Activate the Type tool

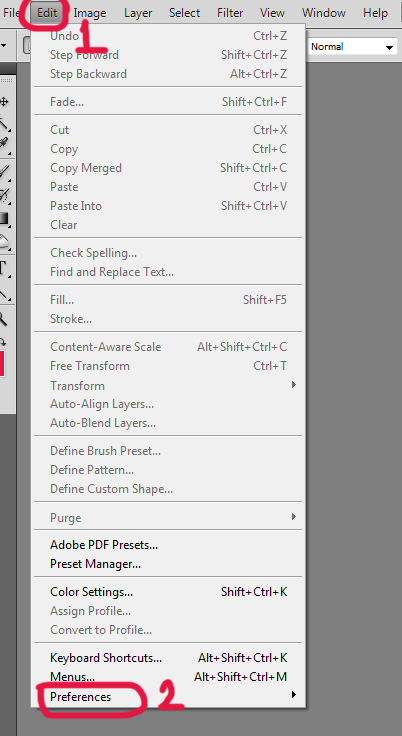tap(4, 269)
